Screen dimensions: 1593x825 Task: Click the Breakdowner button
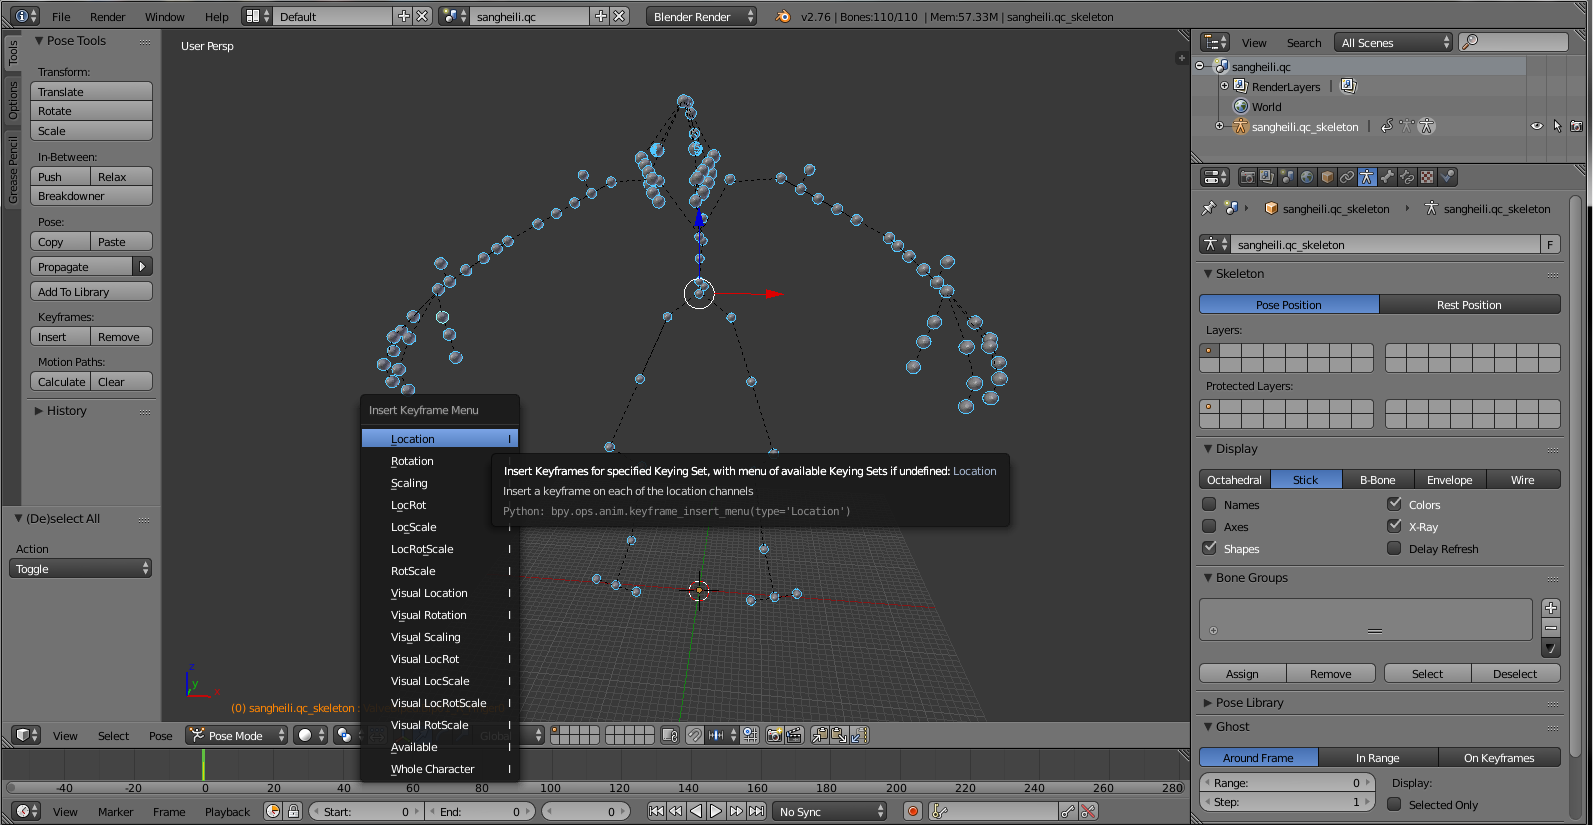(x=91, y=196)
